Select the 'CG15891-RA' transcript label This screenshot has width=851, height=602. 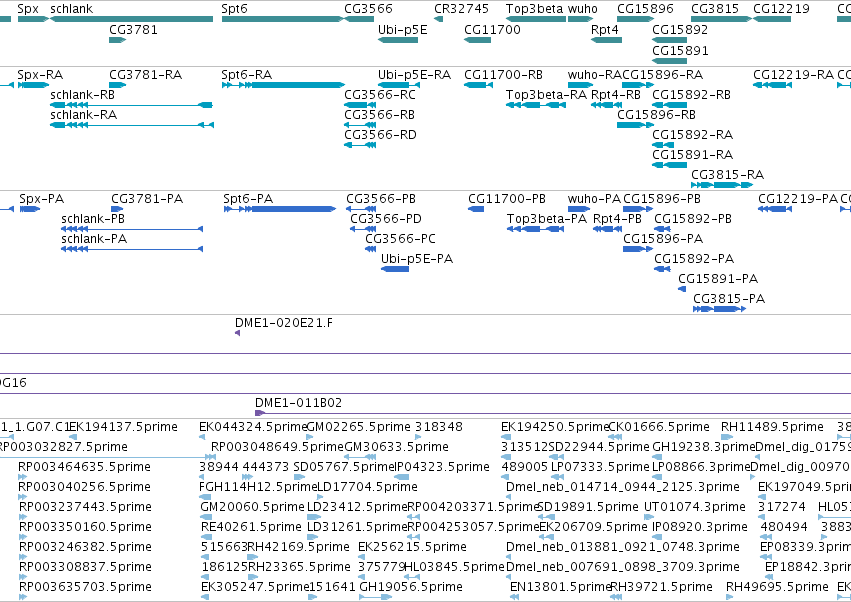693,155
